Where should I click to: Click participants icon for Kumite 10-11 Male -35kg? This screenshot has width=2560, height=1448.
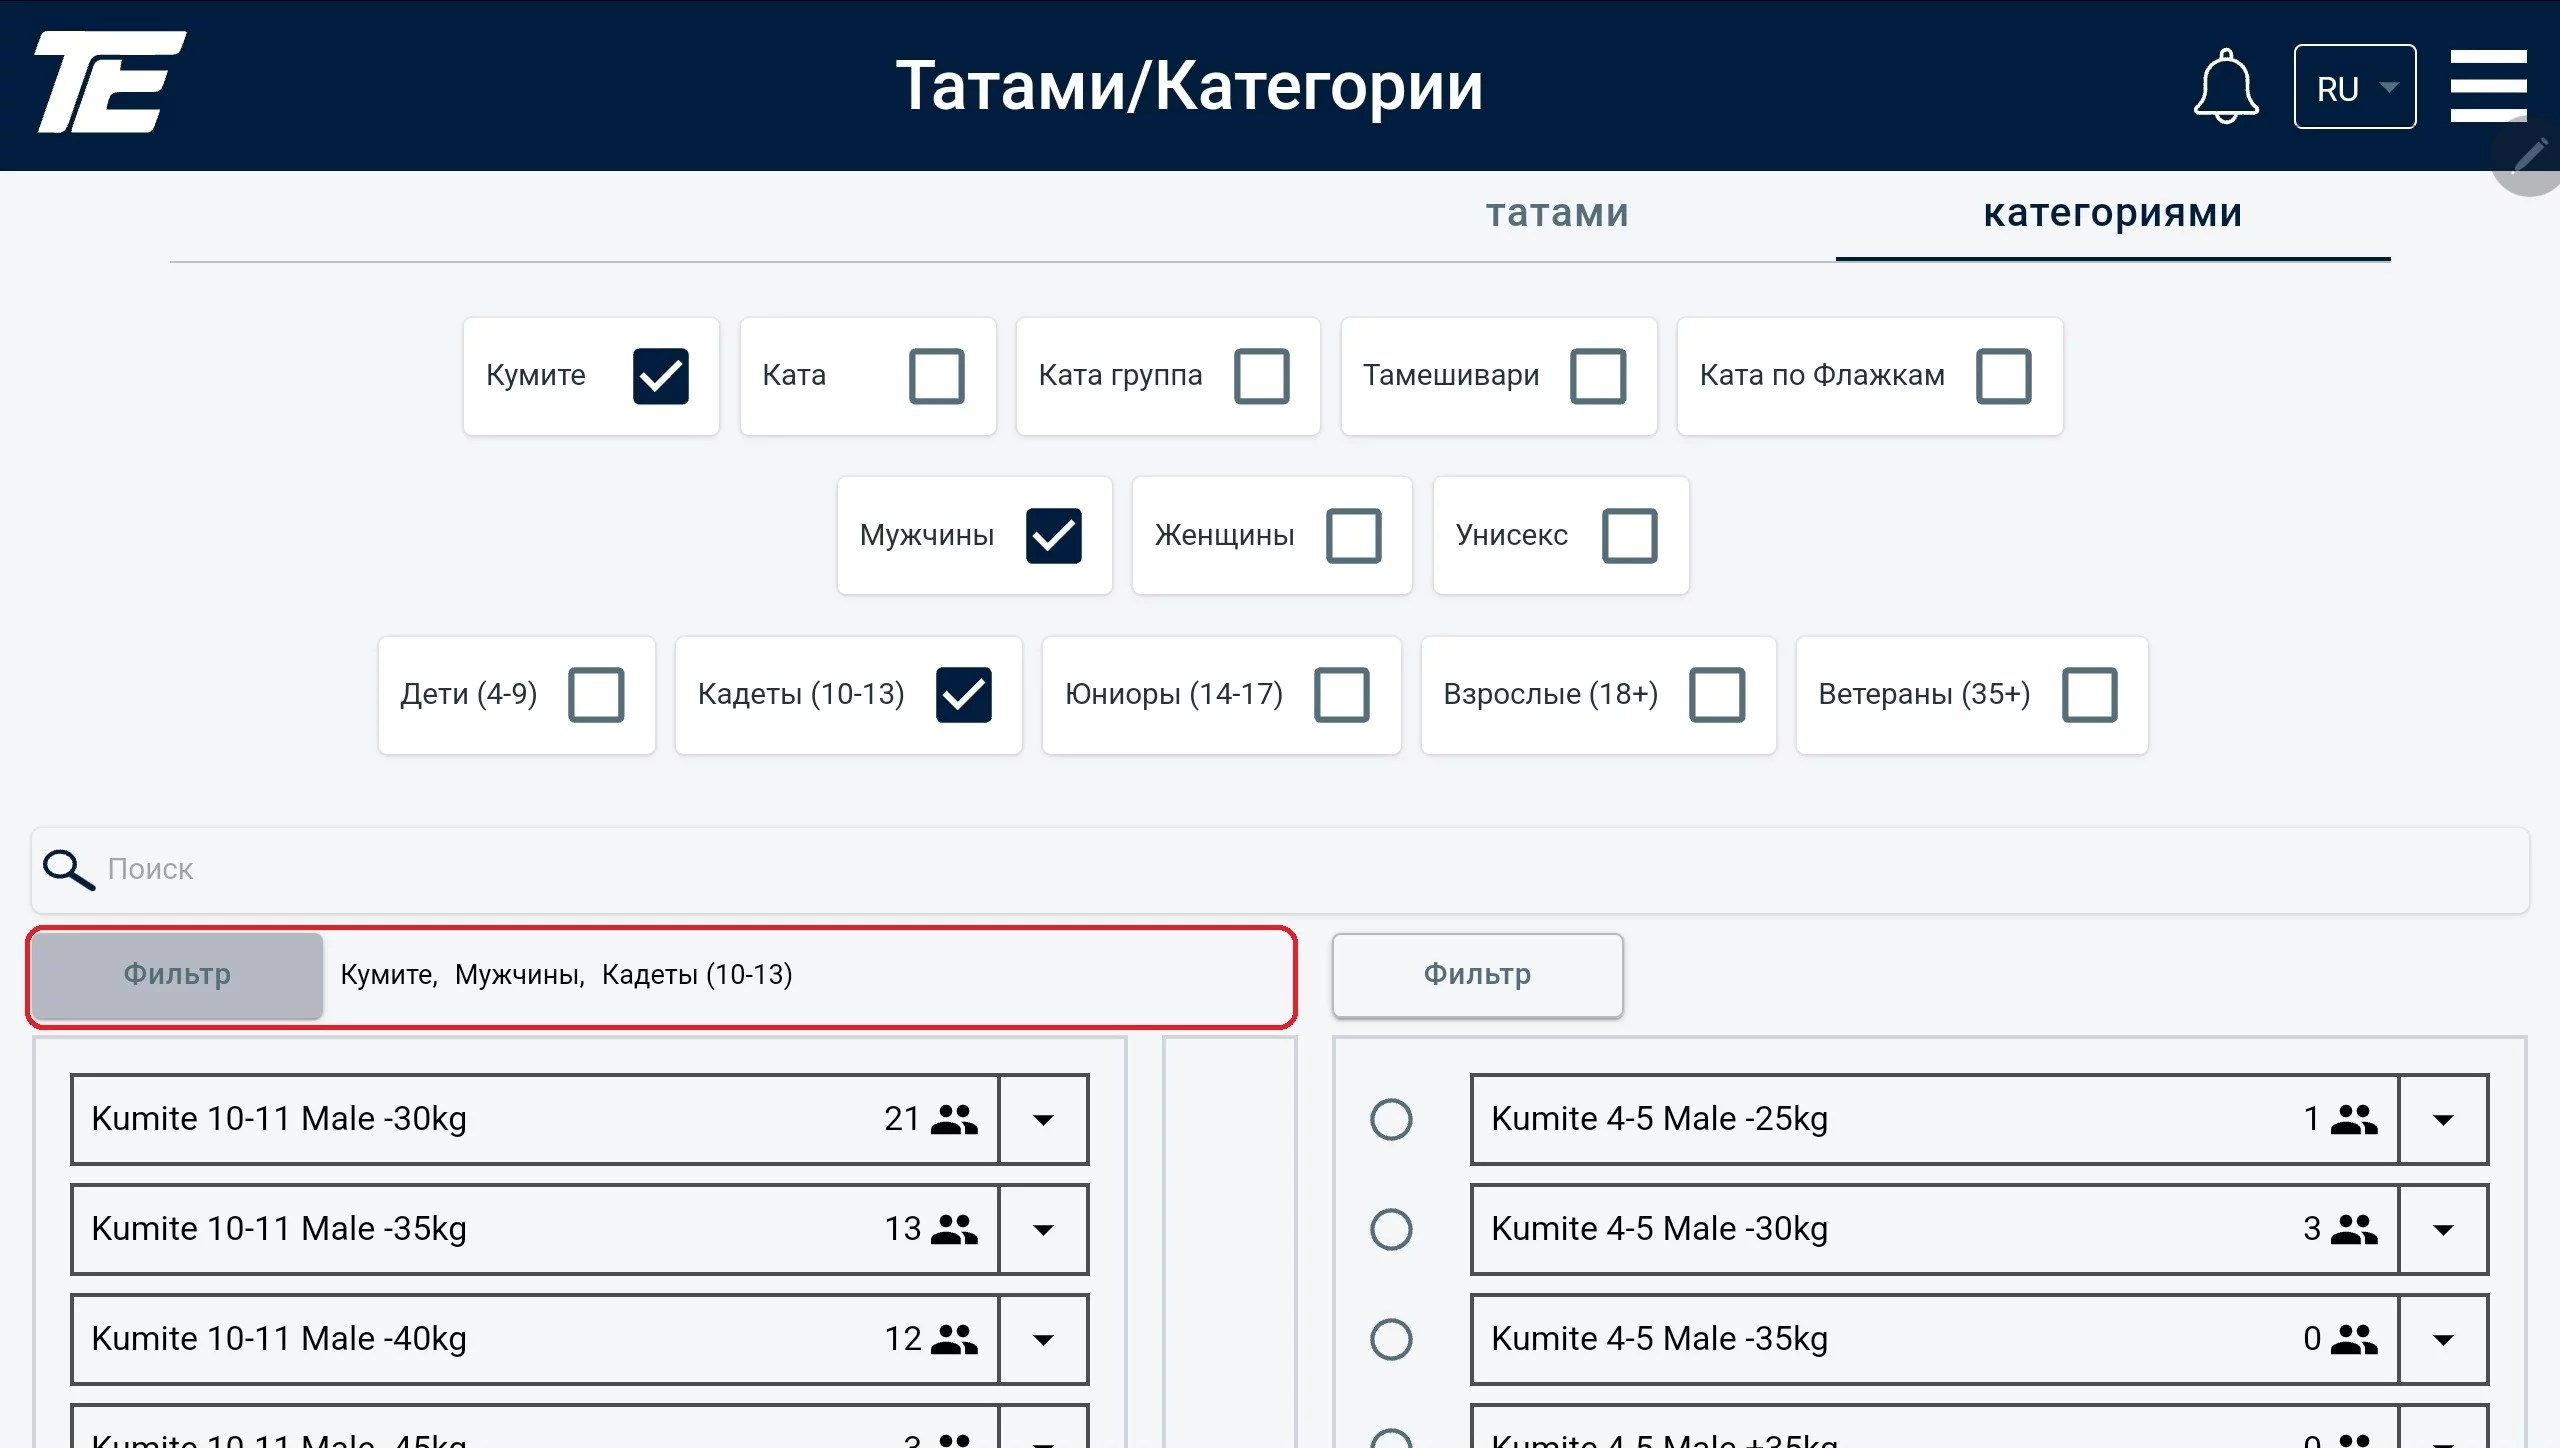click(x=954, y=1229)
